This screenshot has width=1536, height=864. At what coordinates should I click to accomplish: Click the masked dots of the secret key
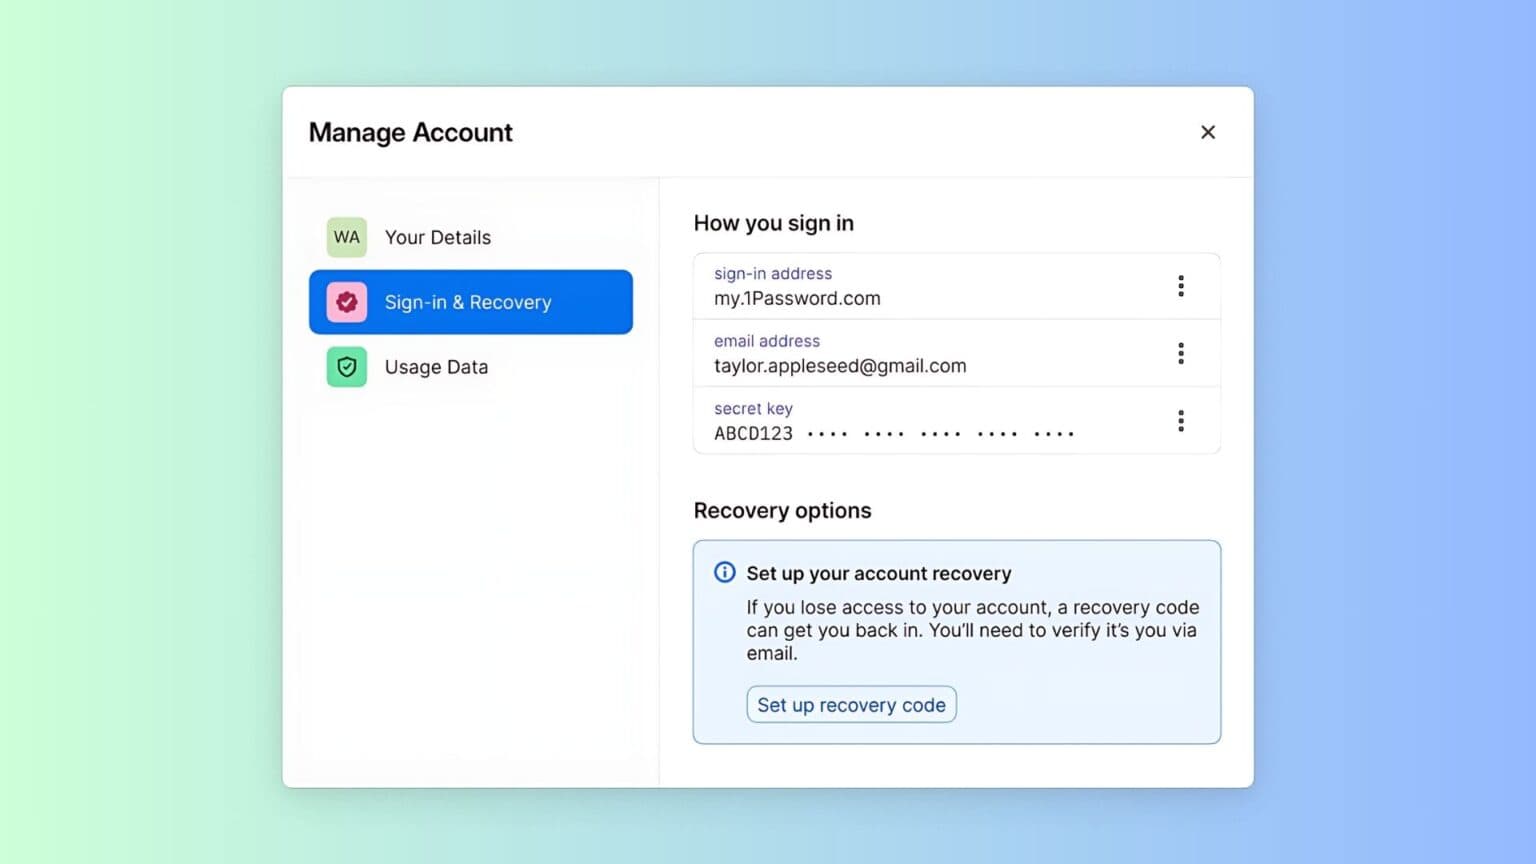click(940, 434)
